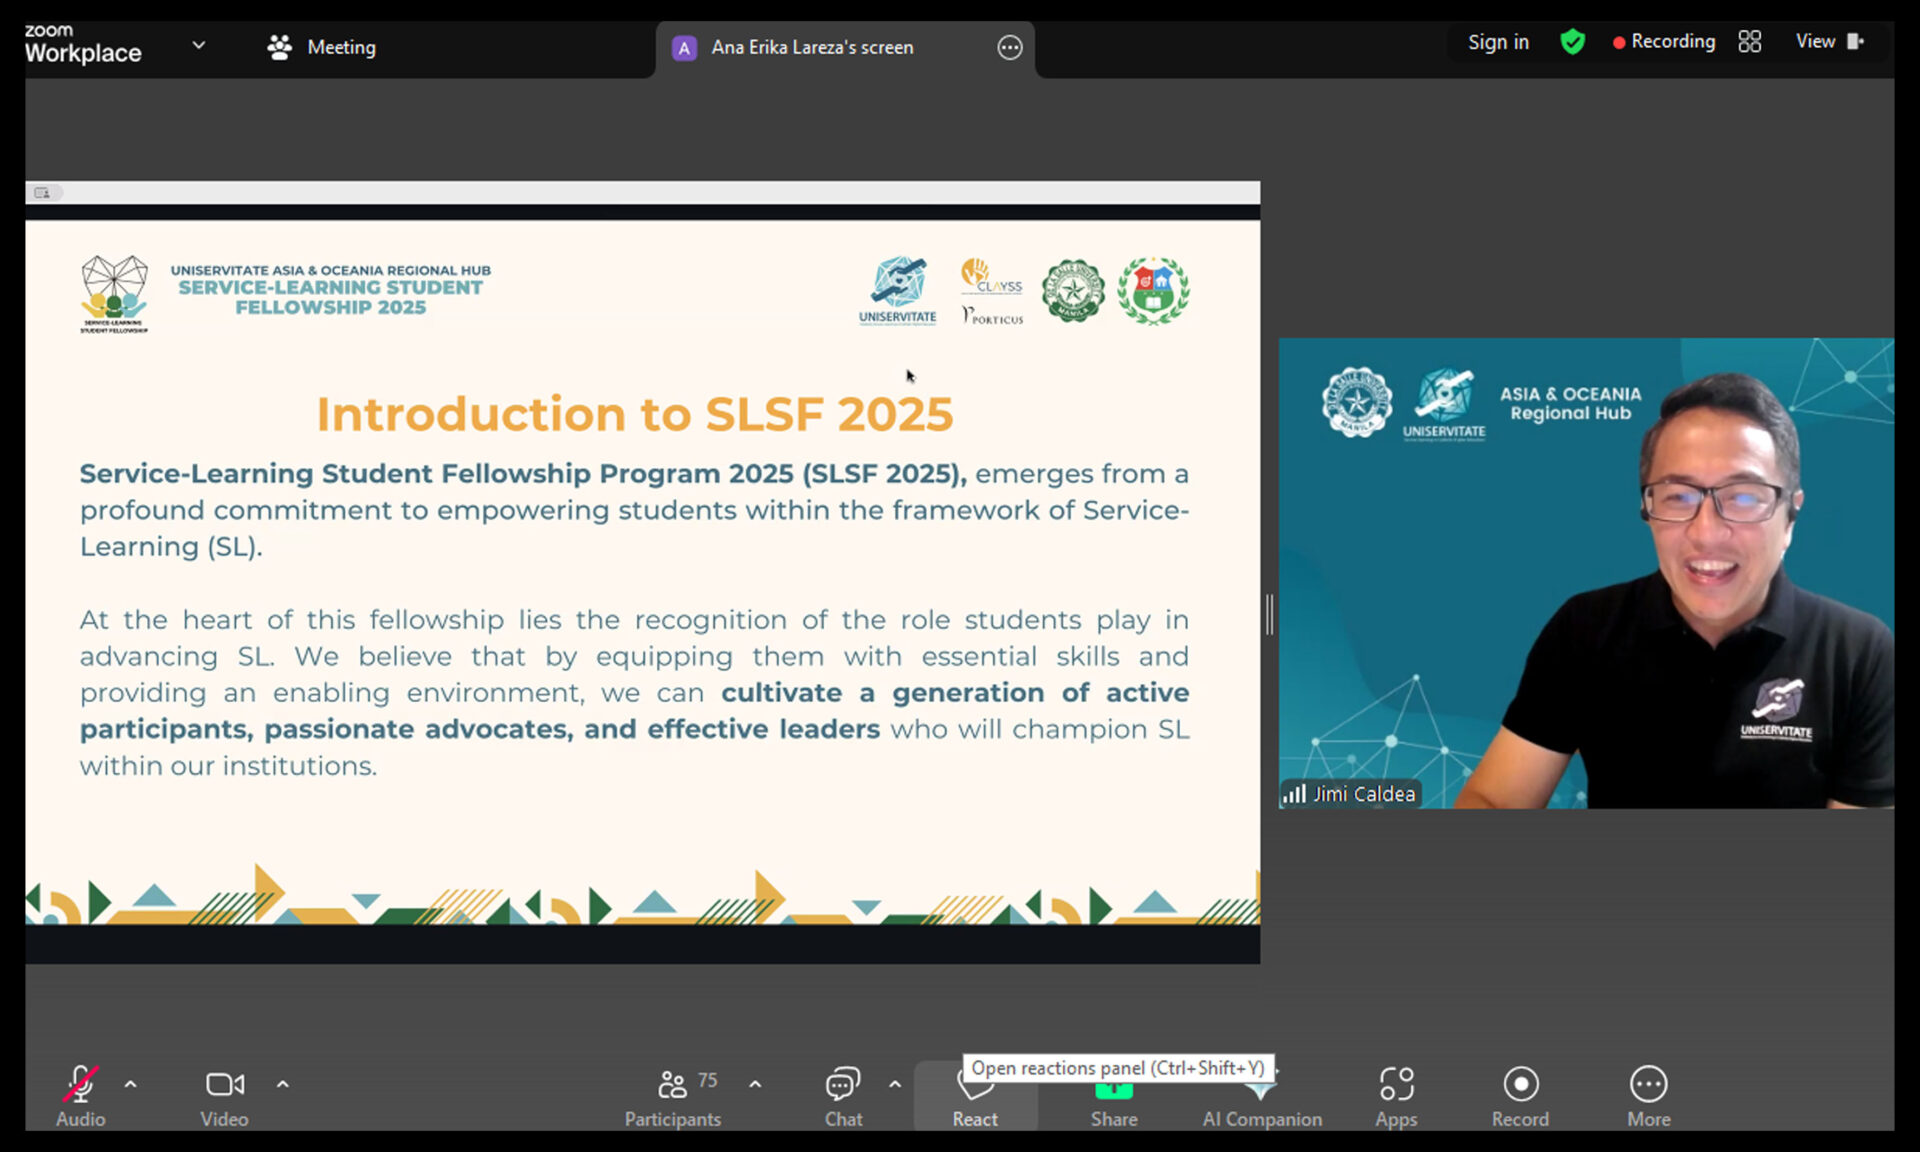This screenshot has height=1152, width=1920.
Task: Open screen share options ellipsis
Action: click(1010, 47)
